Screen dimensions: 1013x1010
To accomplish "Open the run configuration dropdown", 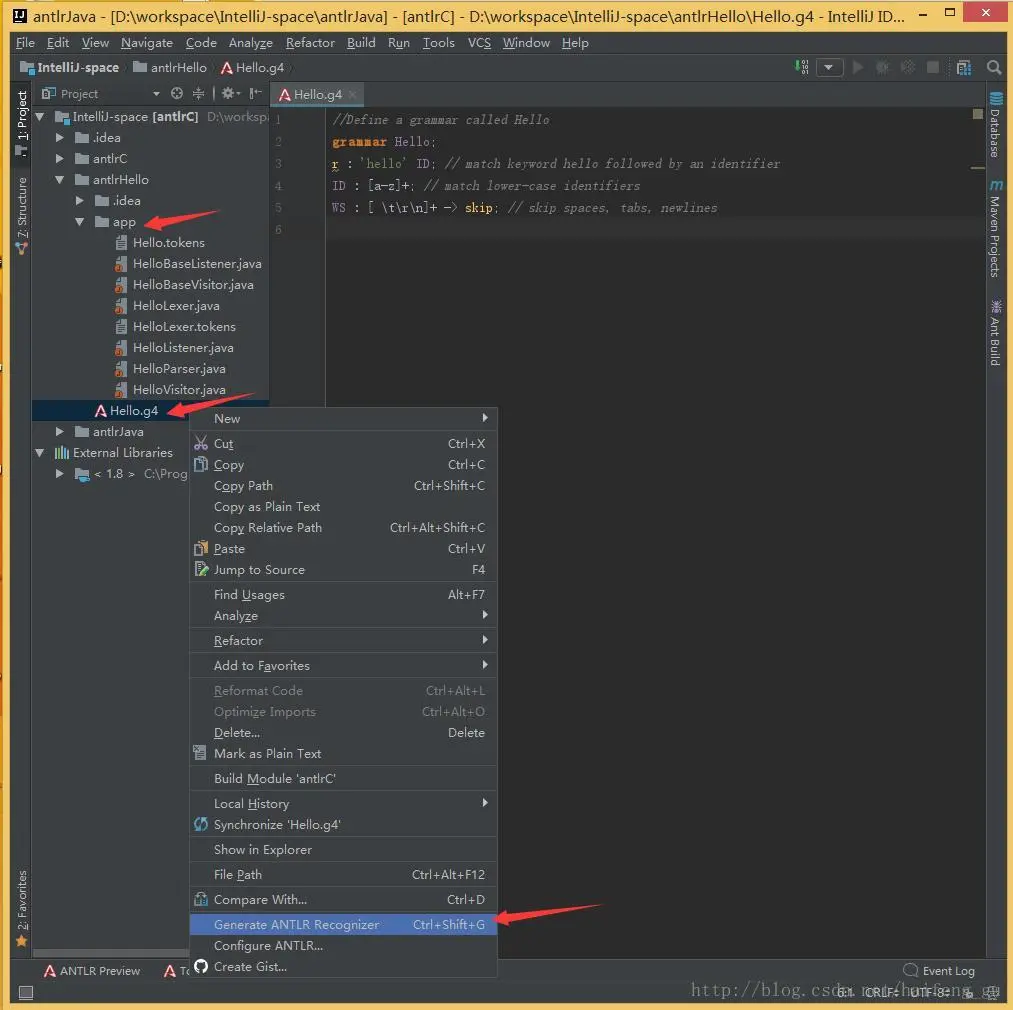I will coord(830,67).
